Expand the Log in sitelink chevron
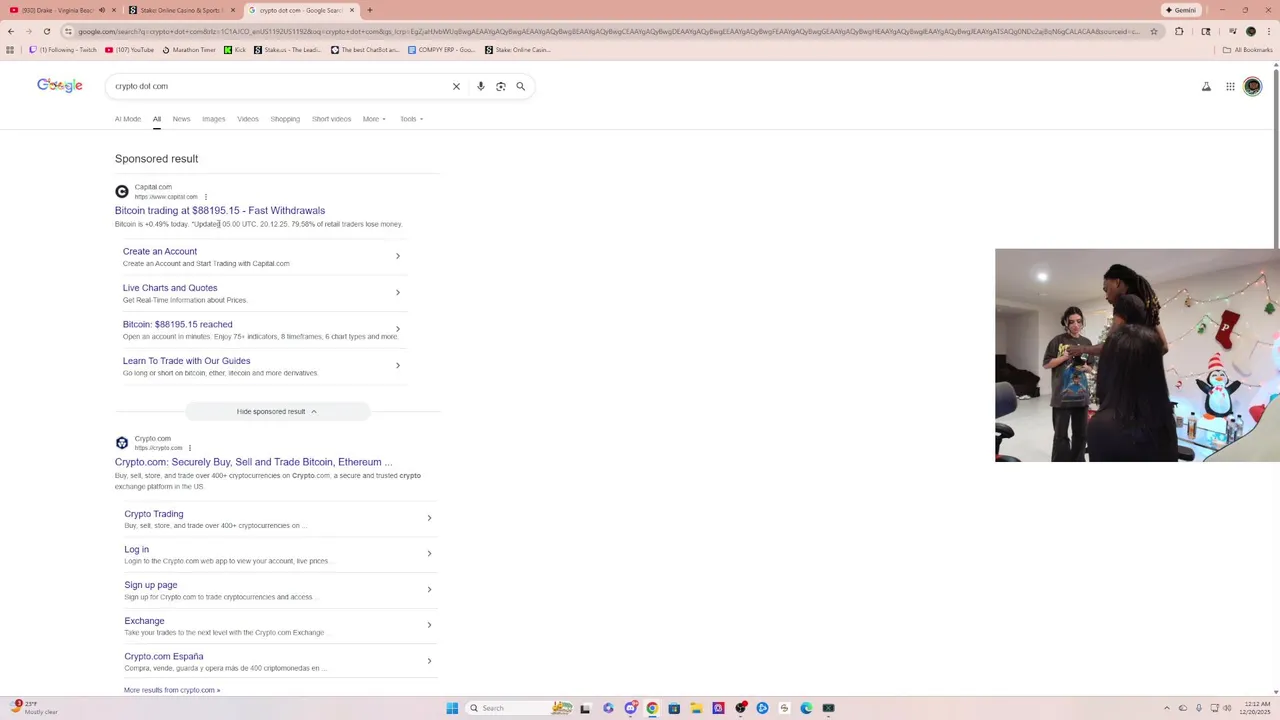The width and height of the screenshot is (1280, 720). click(429, 554)
